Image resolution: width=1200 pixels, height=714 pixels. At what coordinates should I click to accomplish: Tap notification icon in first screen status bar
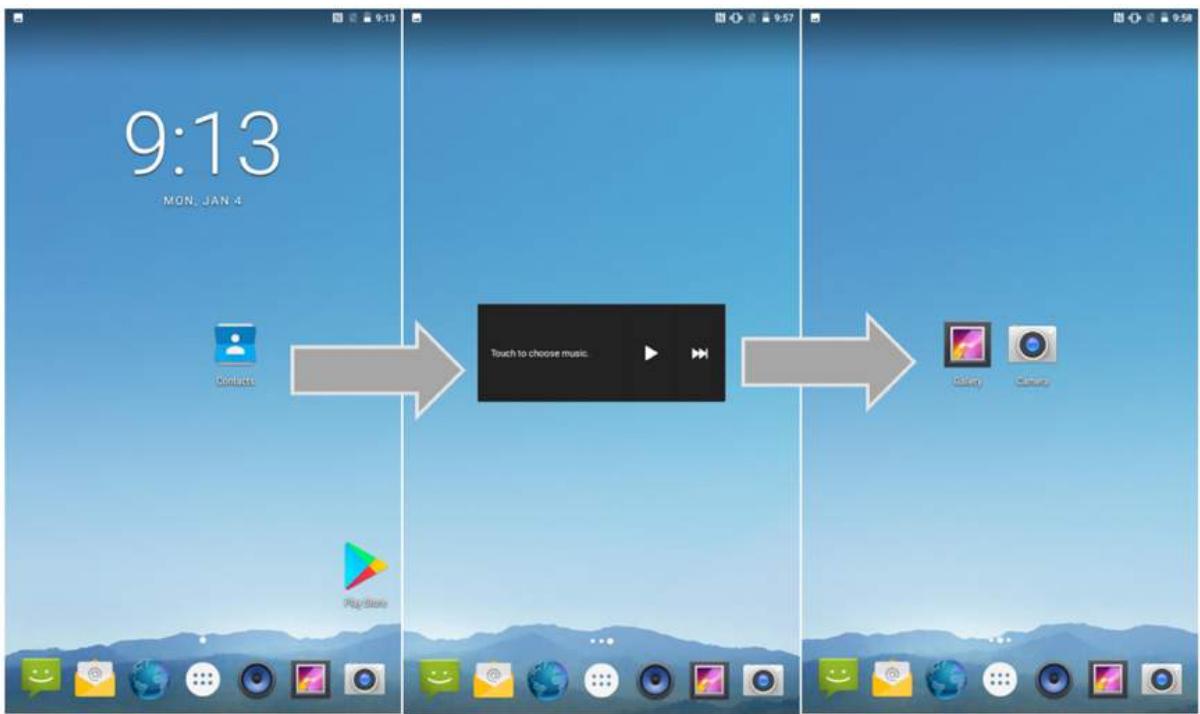point(19,18)
